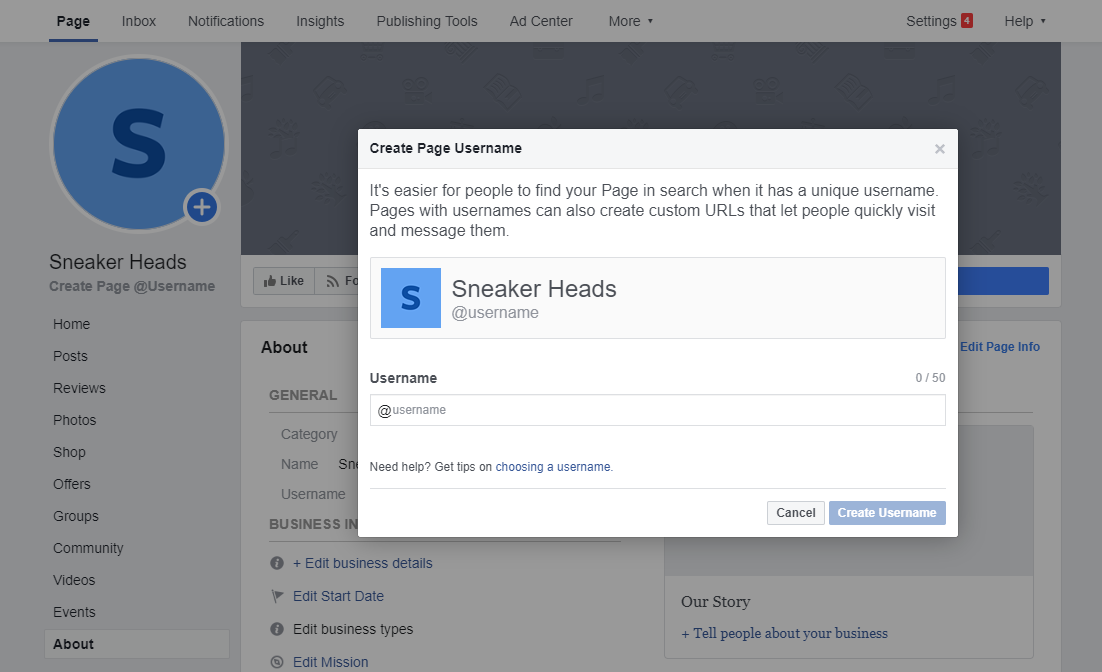Click the Like button
This screenshot has height=672, width=1102.
pos(284,281)
